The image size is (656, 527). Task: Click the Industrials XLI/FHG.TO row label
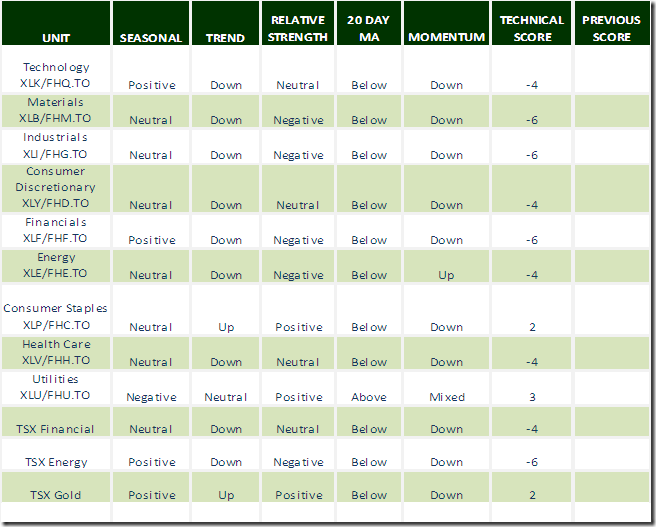click(57, 146)
